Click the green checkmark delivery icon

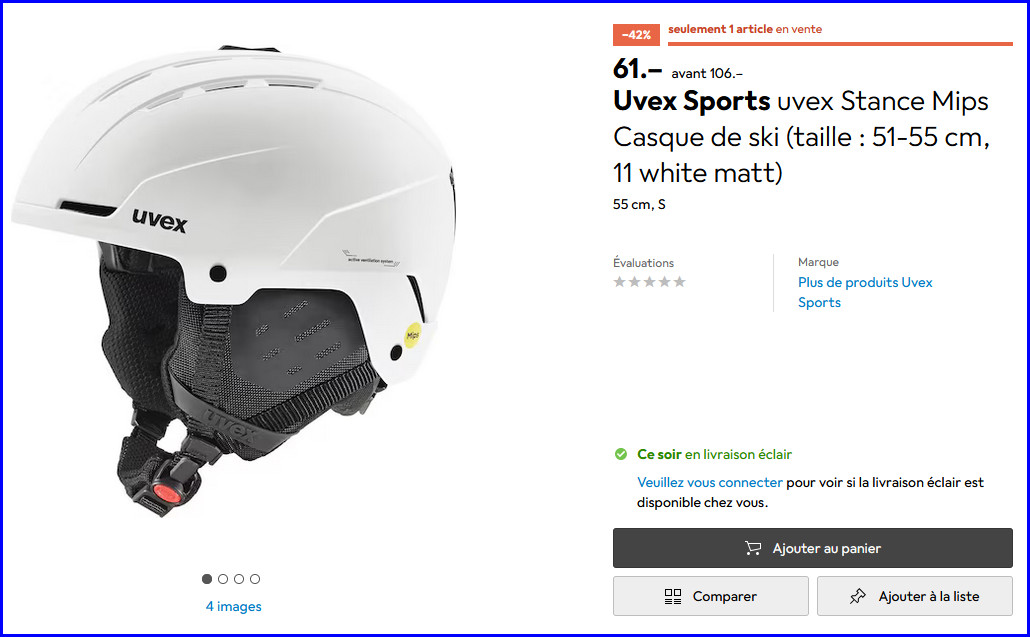pos(621,454)
